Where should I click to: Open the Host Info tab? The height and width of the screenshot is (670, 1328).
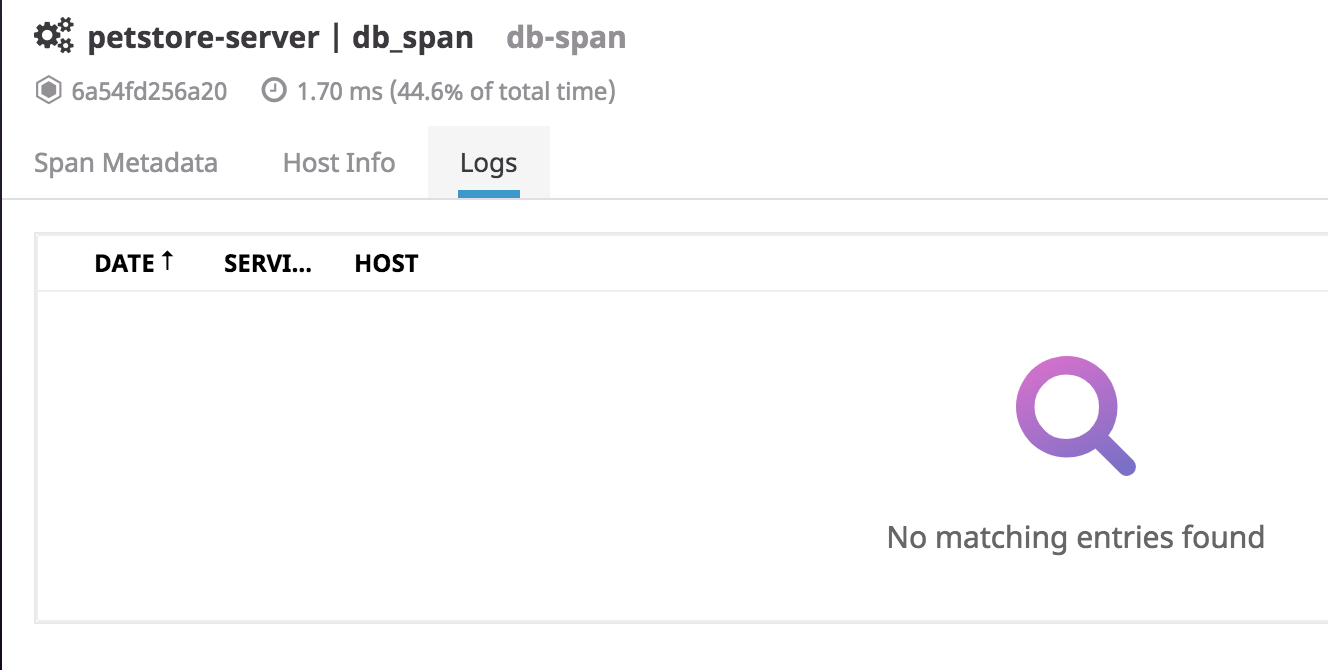338,162
